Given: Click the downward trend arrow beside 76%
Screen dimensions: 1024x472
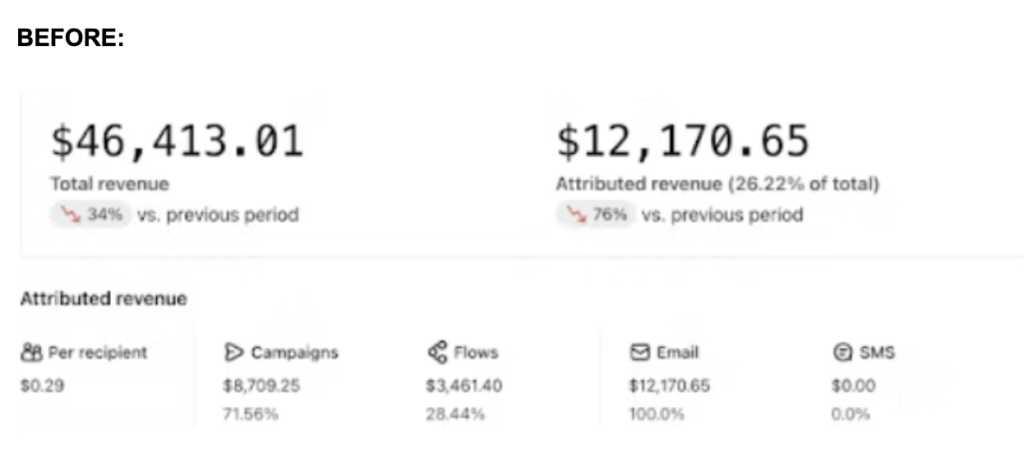Looking at the screenshot, I should 574,214.
